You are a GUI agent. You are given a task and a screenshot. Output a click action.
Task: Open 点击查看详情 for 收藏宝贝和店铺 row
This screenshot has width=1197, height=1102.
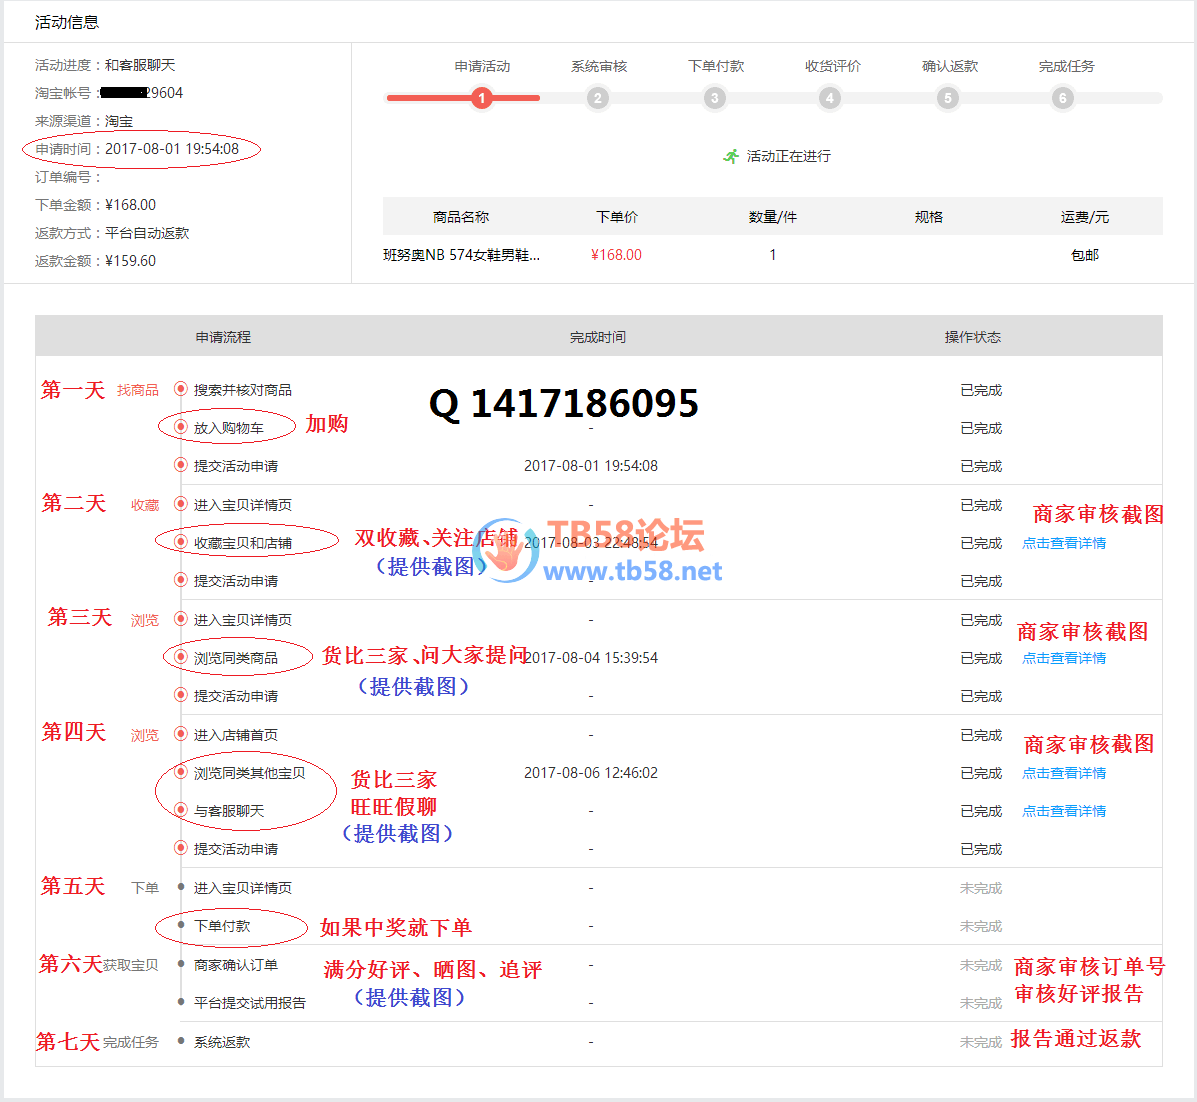1064,543
